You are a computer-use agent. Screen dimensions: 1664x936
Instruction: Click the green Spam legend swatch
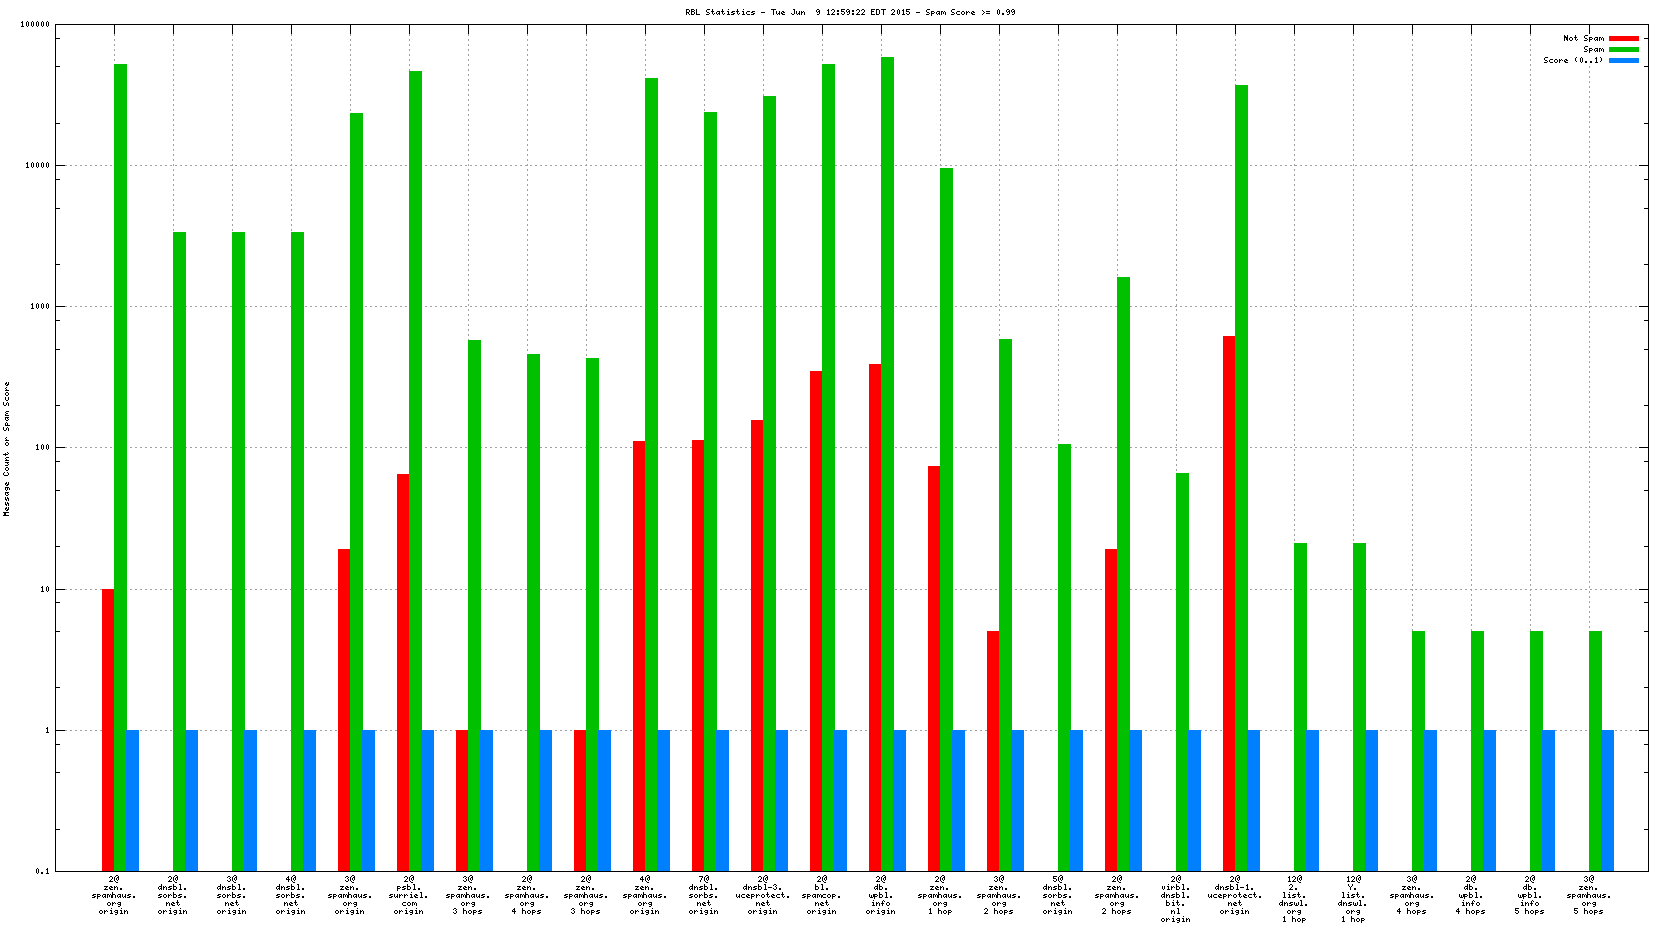(1623, 49)
